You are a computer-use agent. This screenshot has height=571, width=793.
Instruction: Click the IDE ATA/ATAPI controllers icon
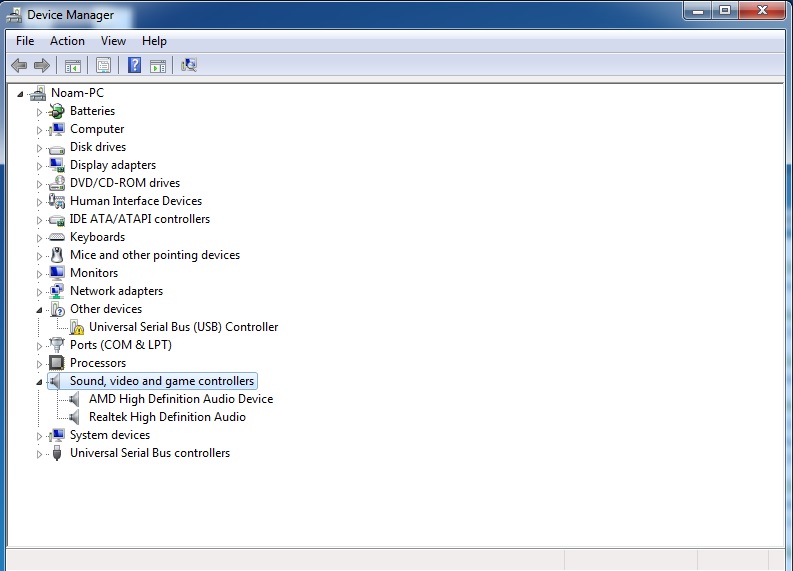[57, 220]
